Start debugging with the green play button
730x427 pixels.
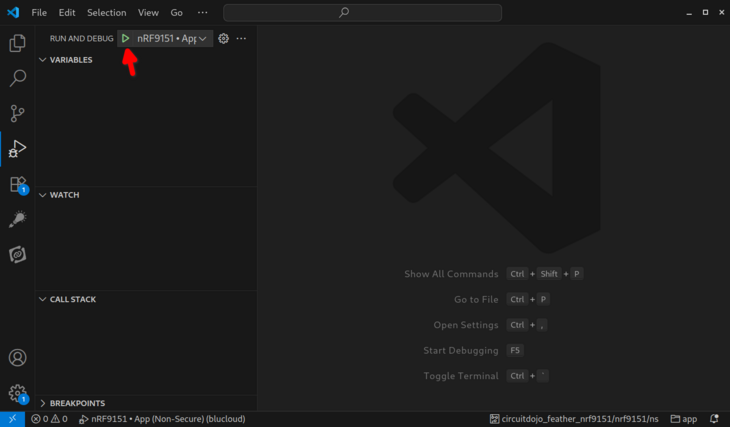click(125, 39)
